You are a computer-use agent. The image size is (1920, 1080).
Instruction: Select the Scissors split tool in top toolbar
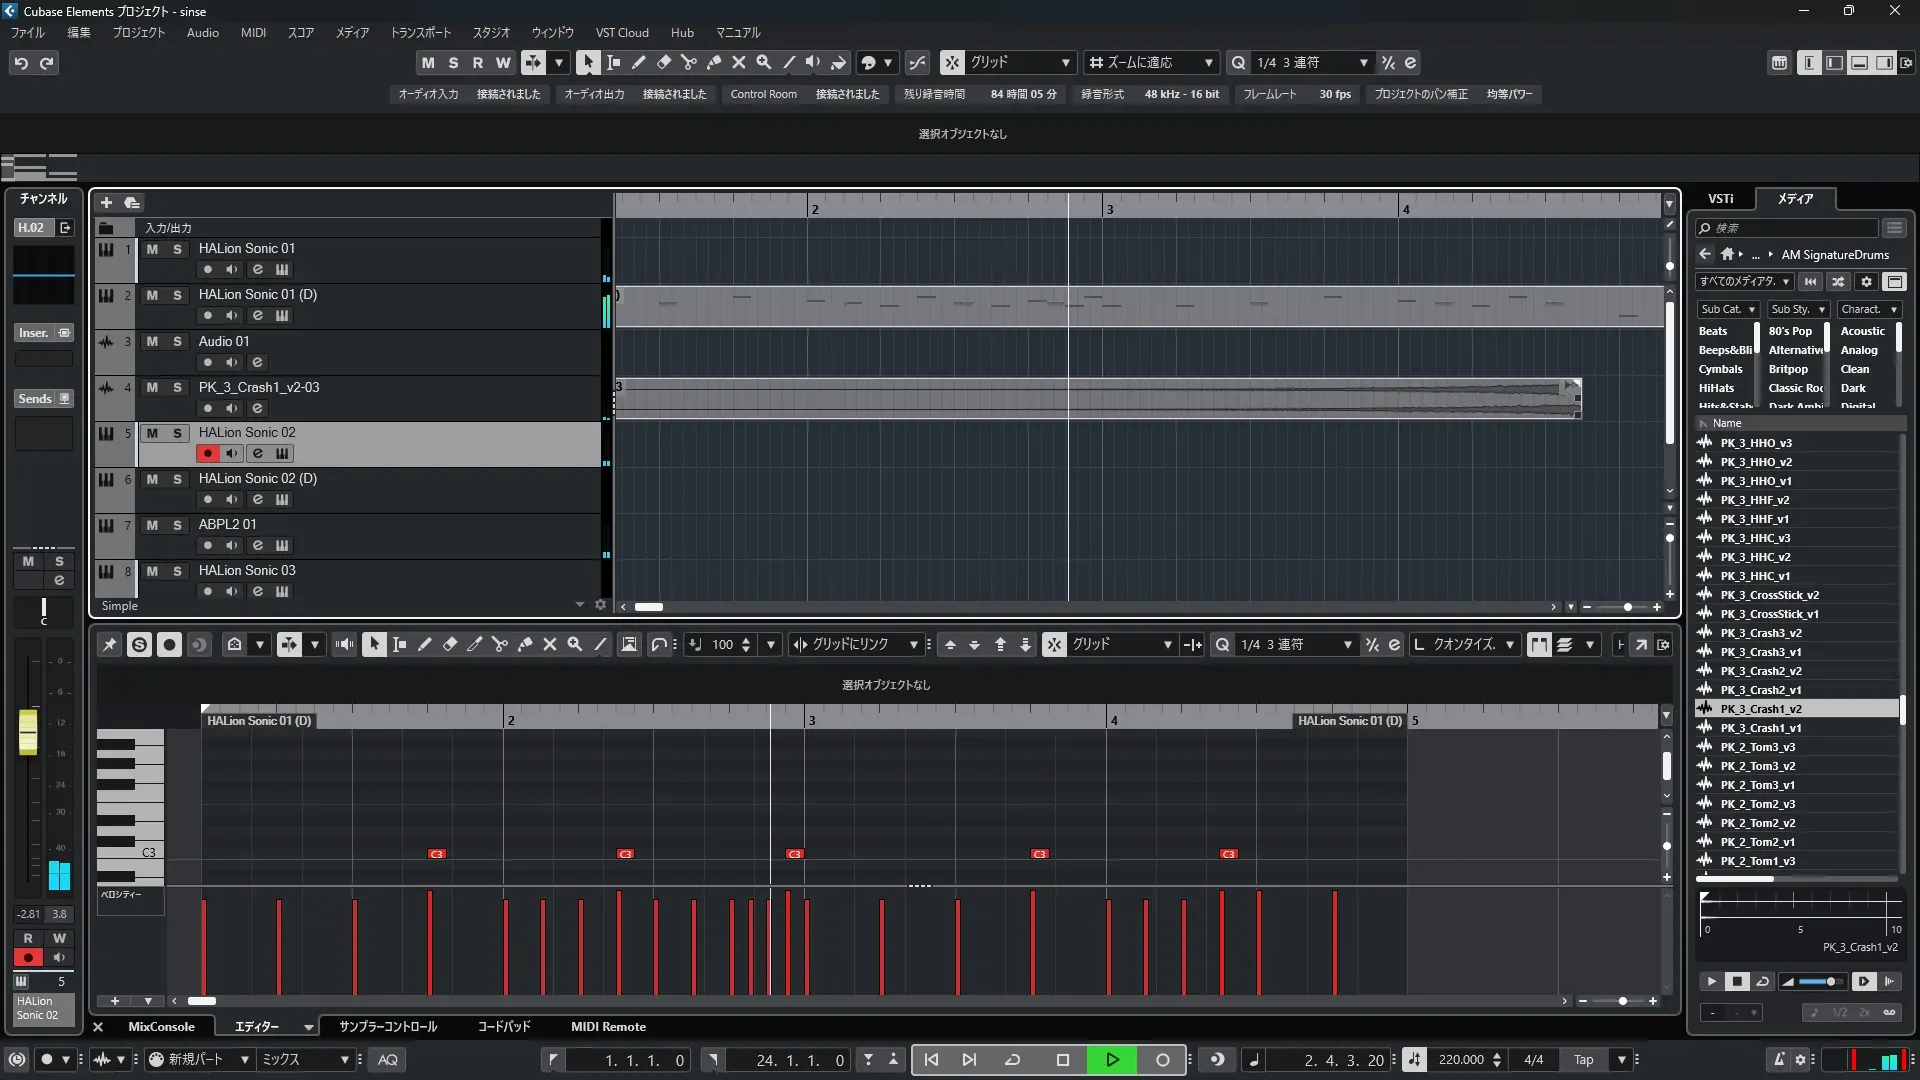688,63
